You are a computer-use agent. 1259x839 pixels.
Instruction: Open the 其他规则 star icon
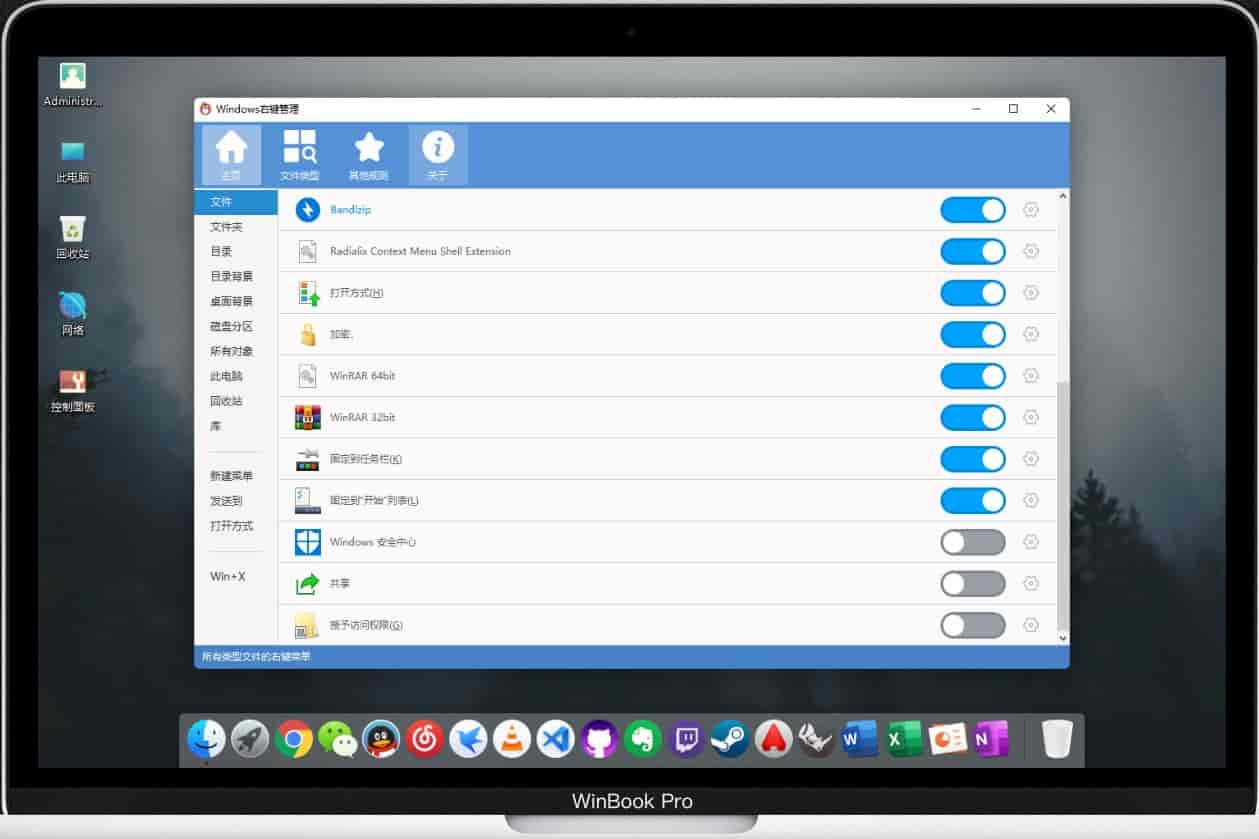369,155
